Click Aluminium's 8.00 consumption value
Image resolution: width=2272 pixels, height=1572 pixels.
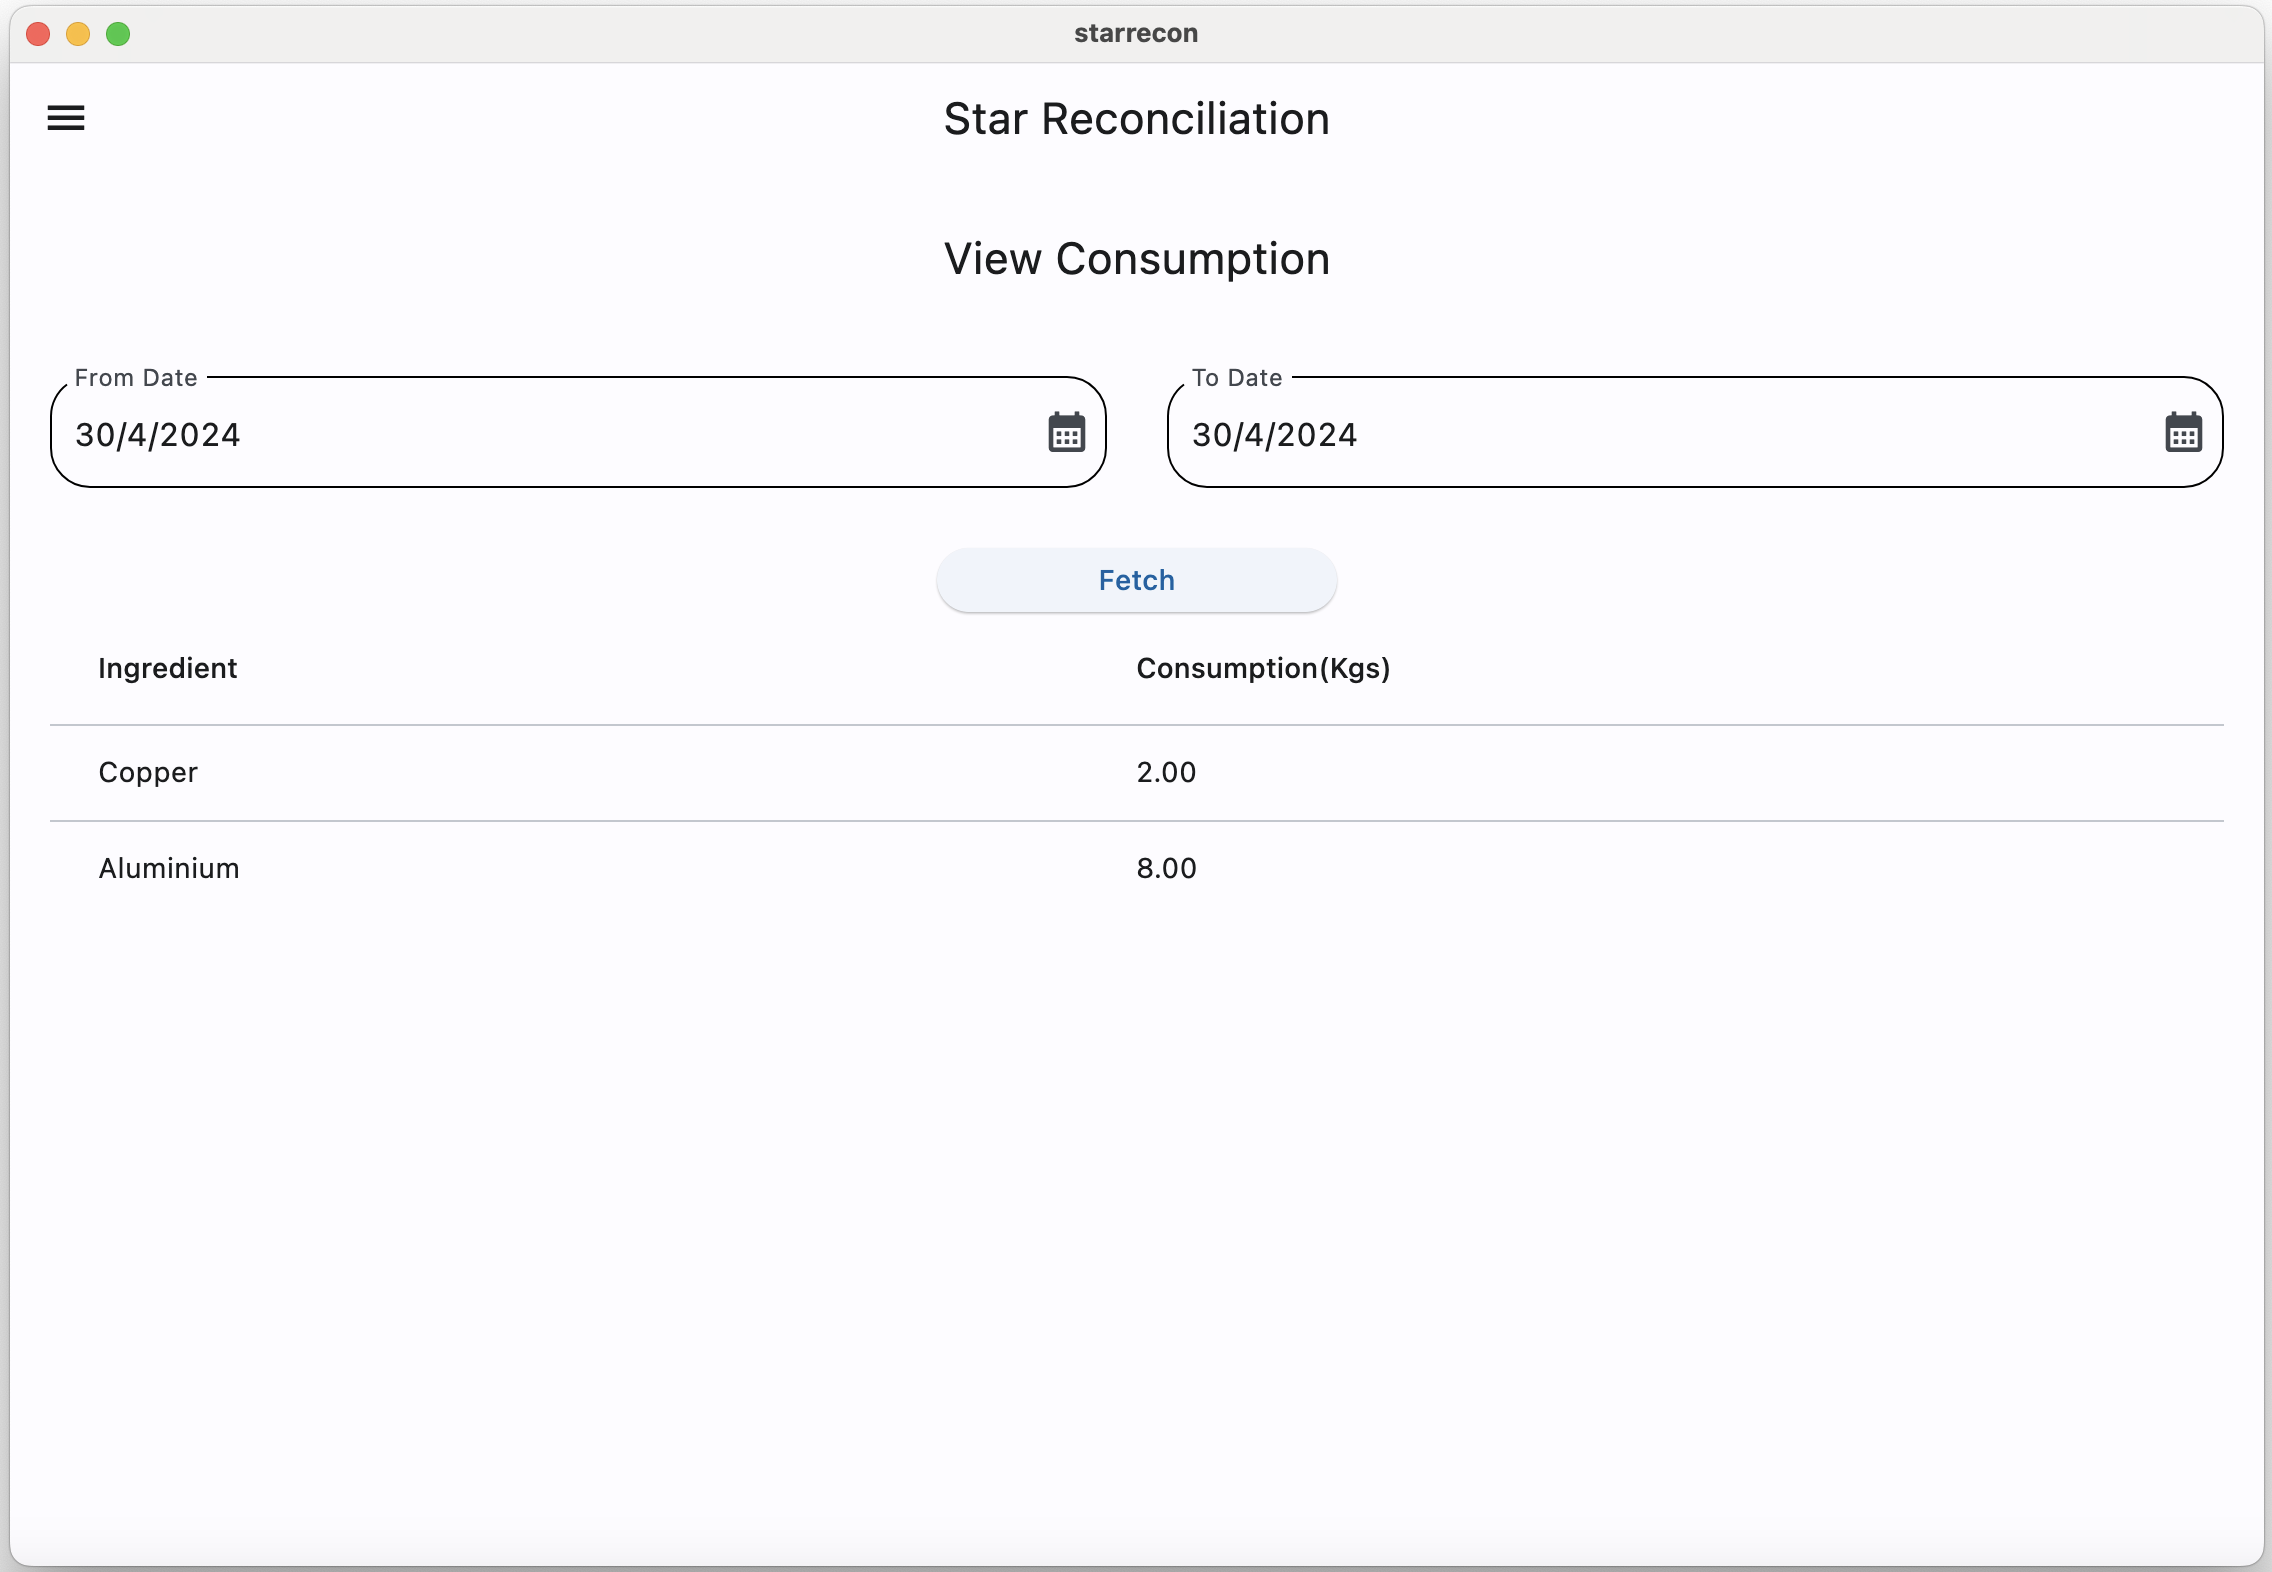pyautogui.click(x=1166, y=868)
